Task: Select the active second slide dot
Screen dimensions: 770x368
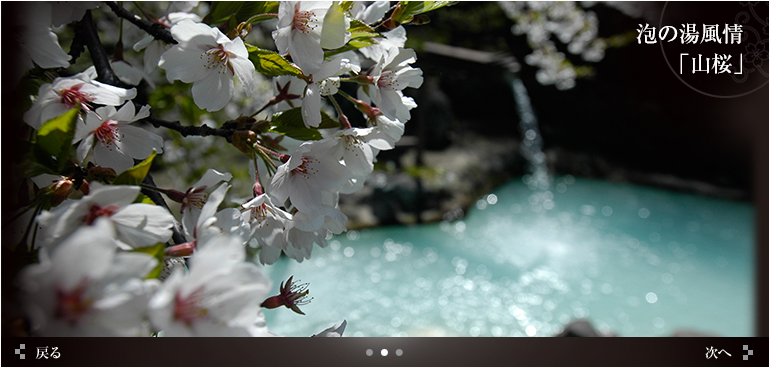Action: tap(384, 352)
